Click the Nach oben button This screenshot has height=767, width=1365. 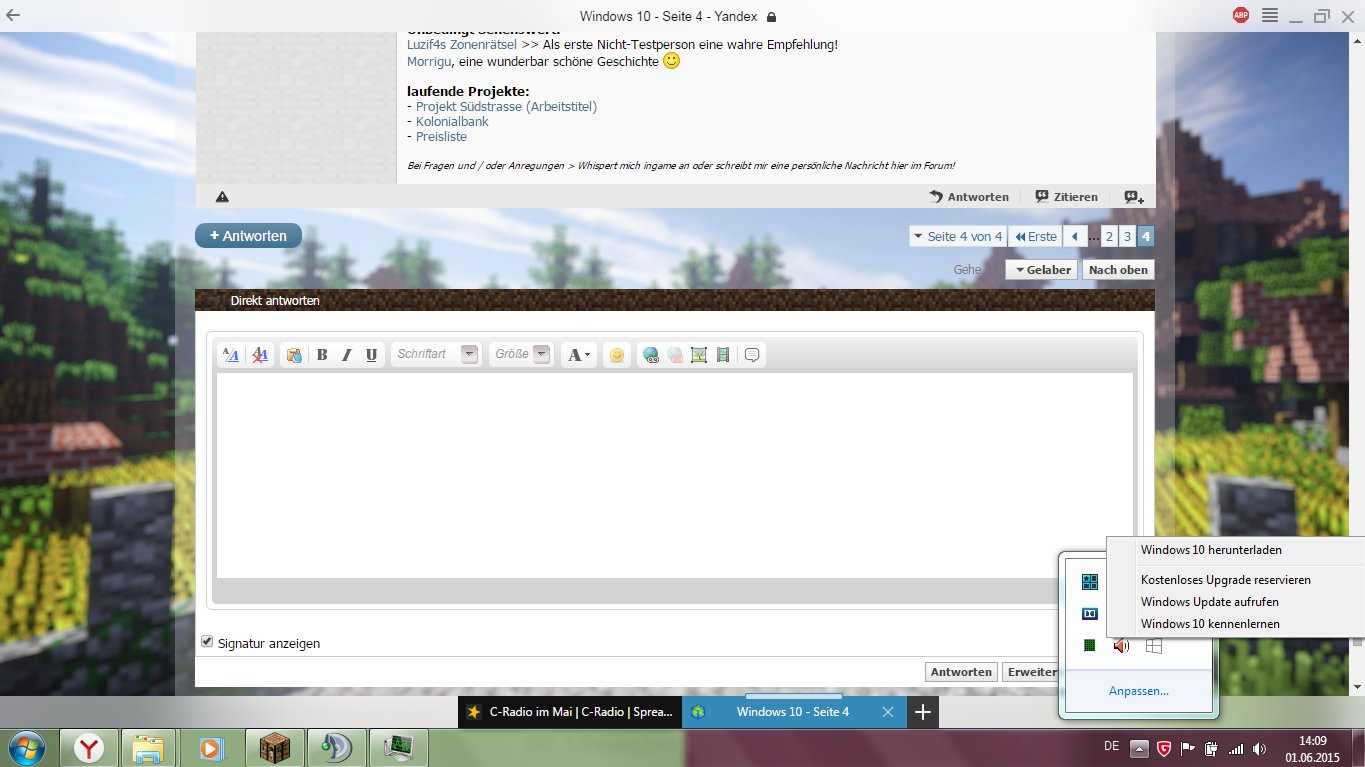point(1118,270)
